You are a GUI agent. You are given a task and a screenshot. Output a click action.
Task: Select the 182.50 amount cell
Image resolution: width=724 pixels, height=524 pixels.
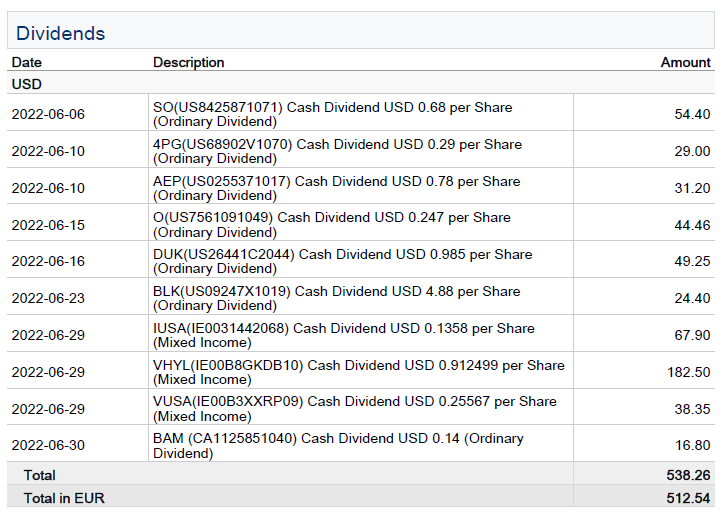(690, 372)
